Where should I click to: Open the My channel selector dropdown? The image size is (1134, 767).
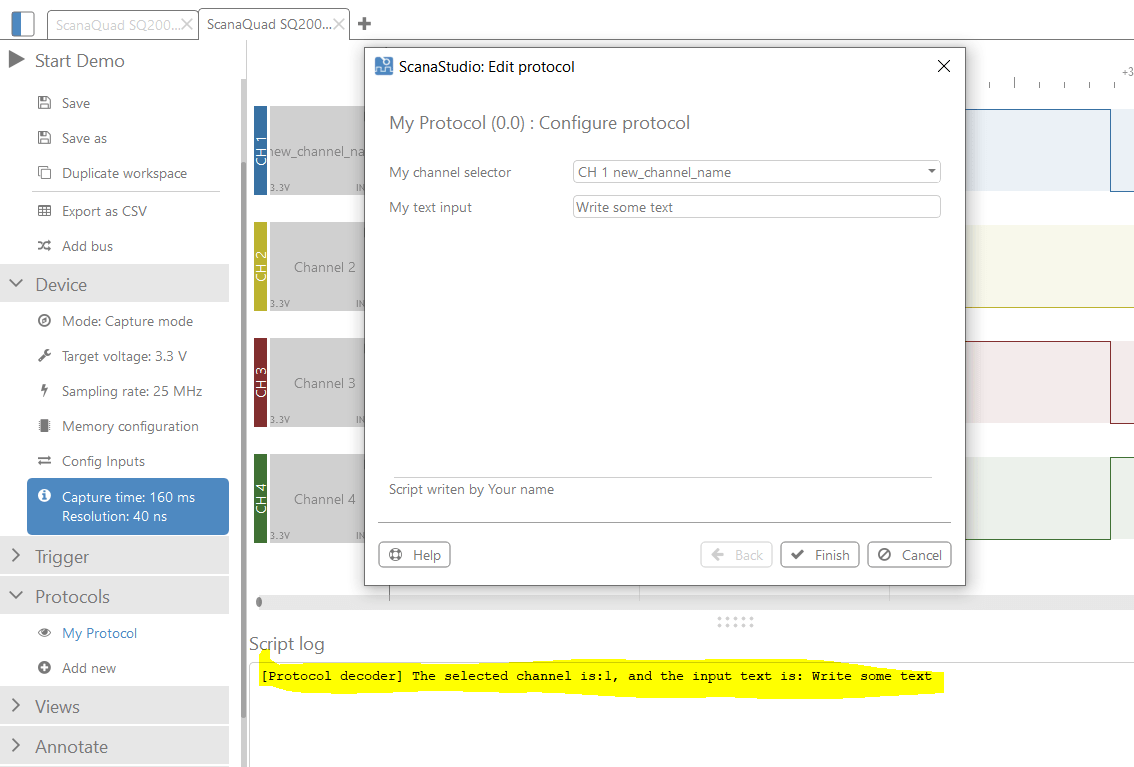pyautogui.click(x=756, y=171)
